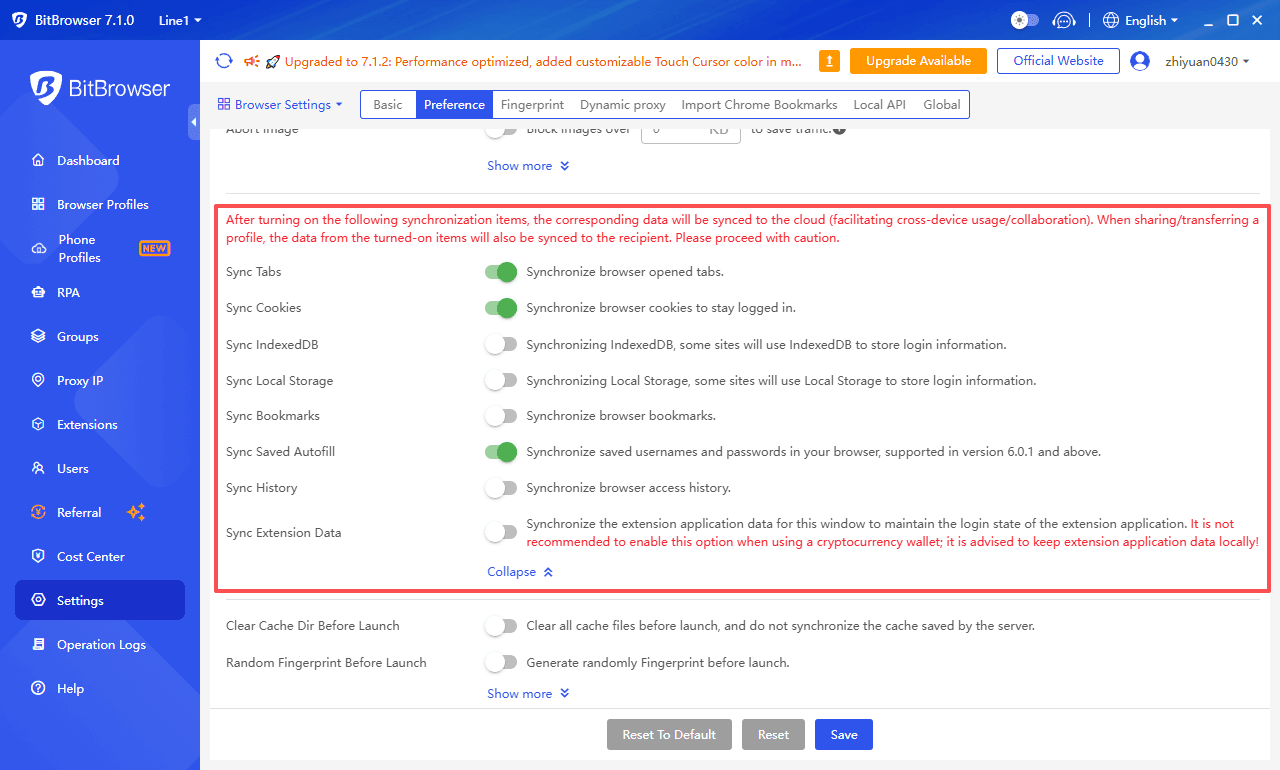The width and height of the screenshot is (1280, 770).
Task: Open the Extensions section
Action: pyautogui.click(x=86, y=424)
